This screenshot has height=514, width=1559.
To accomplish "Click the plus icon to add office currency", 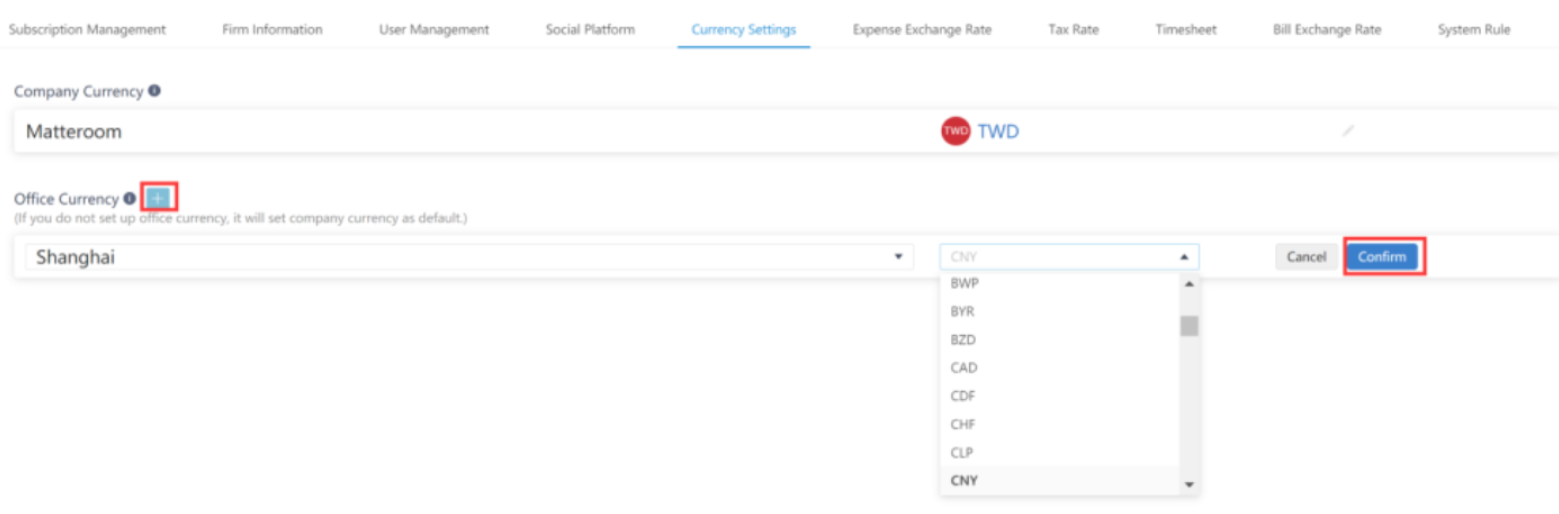I will pyautogui.click(x=160, y=197).
